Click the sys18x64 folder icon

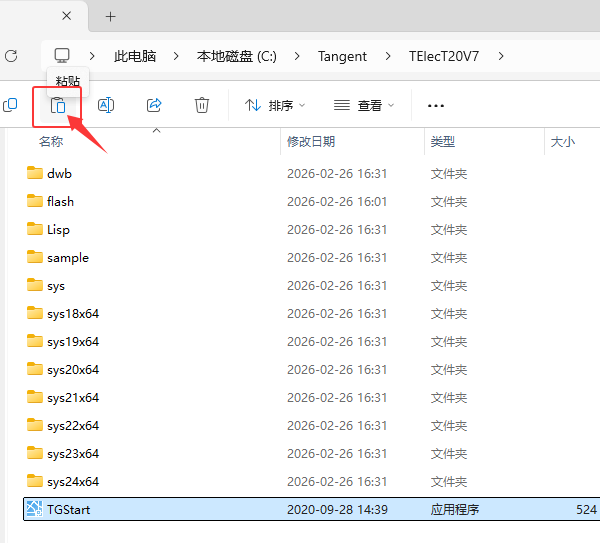pyautogui.click(x=35, y=313)
